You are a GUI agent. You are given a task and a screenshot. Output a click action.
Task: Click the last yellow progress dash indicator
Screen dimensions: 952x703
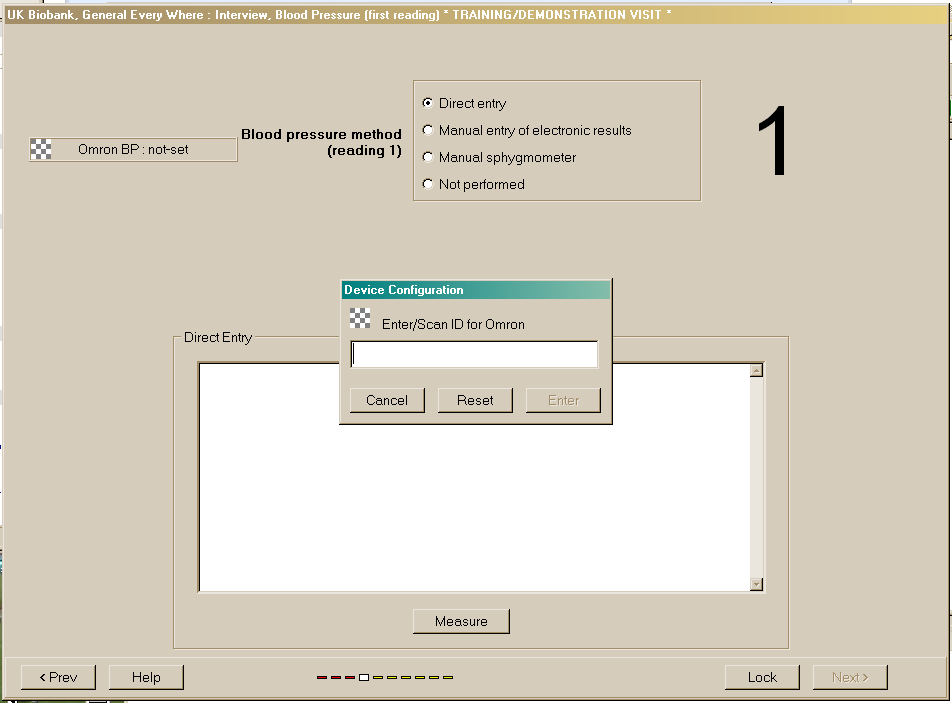[x=448, y=677]
